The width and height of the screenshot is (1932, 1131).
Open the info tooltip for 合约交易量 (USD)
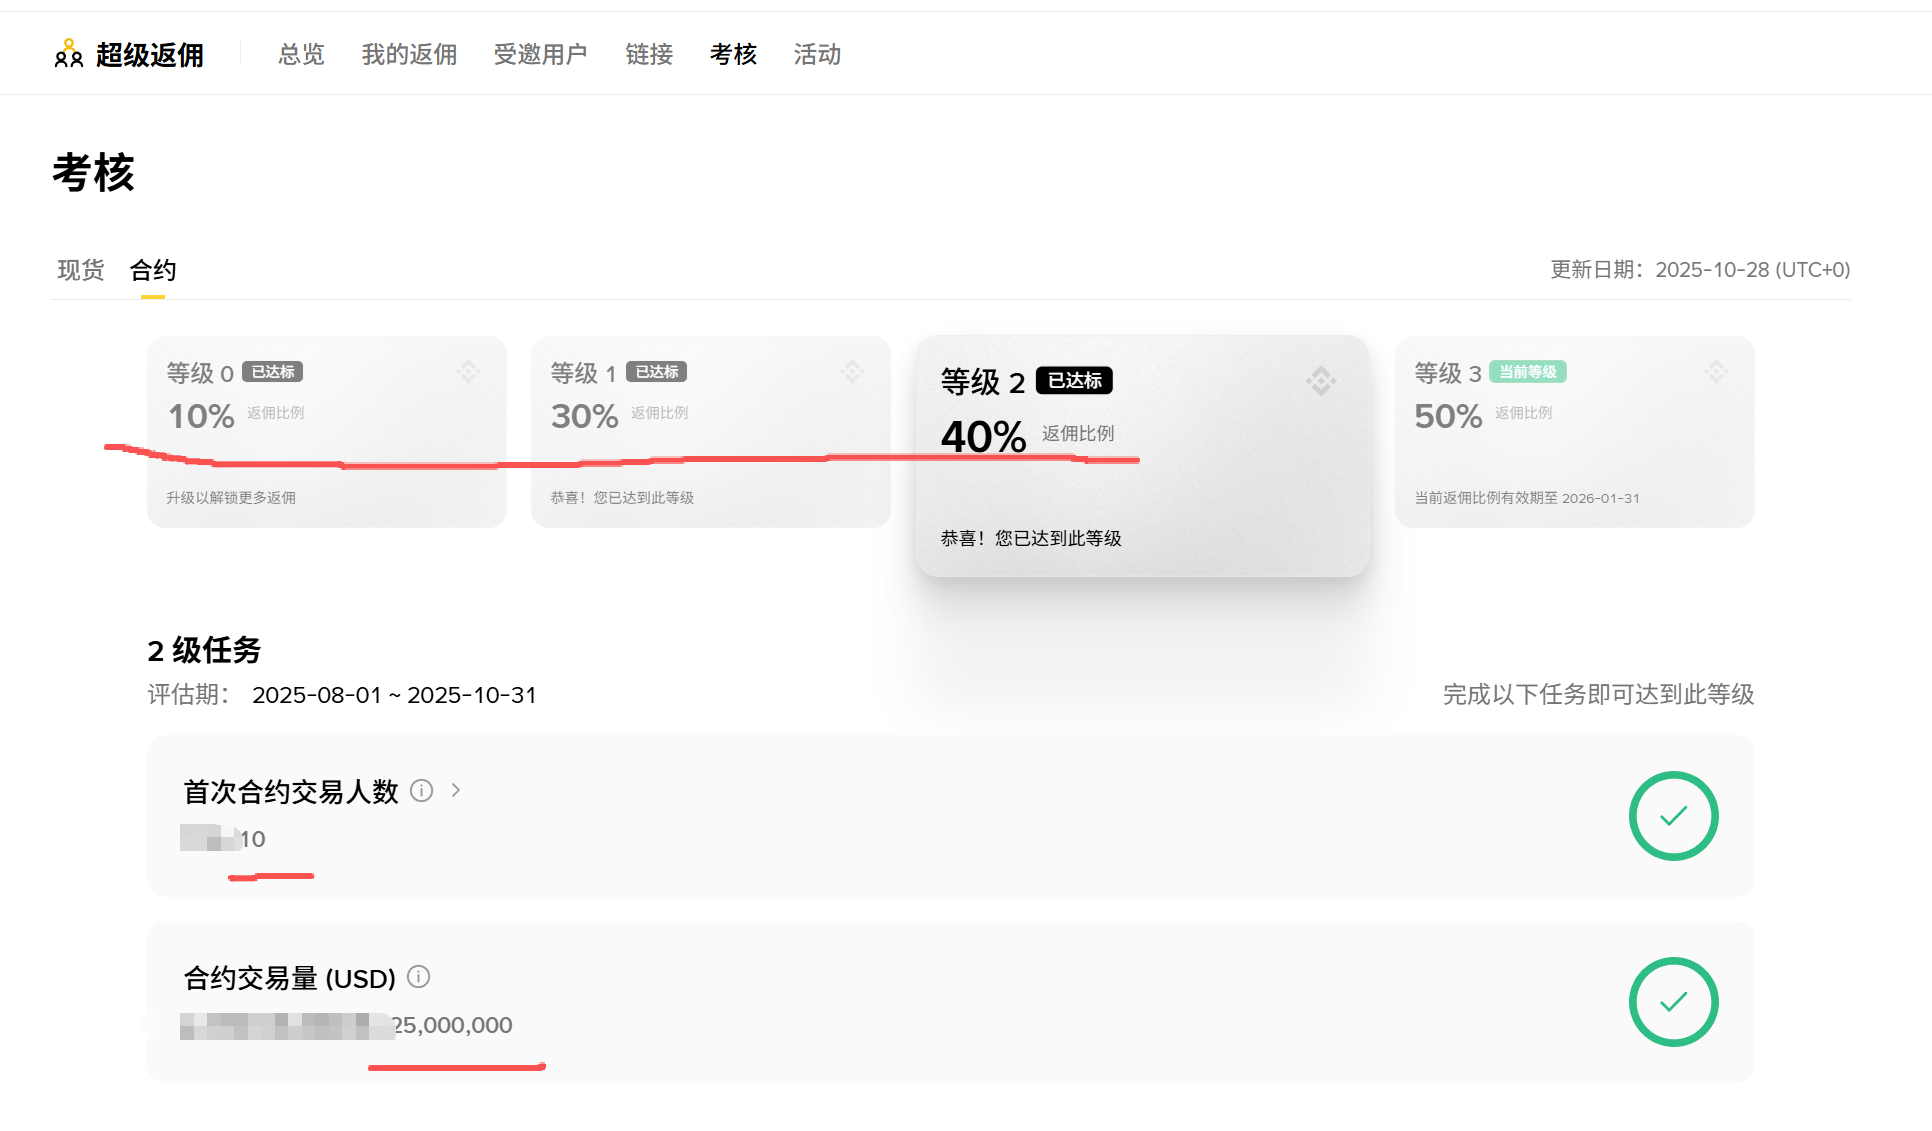419,978
